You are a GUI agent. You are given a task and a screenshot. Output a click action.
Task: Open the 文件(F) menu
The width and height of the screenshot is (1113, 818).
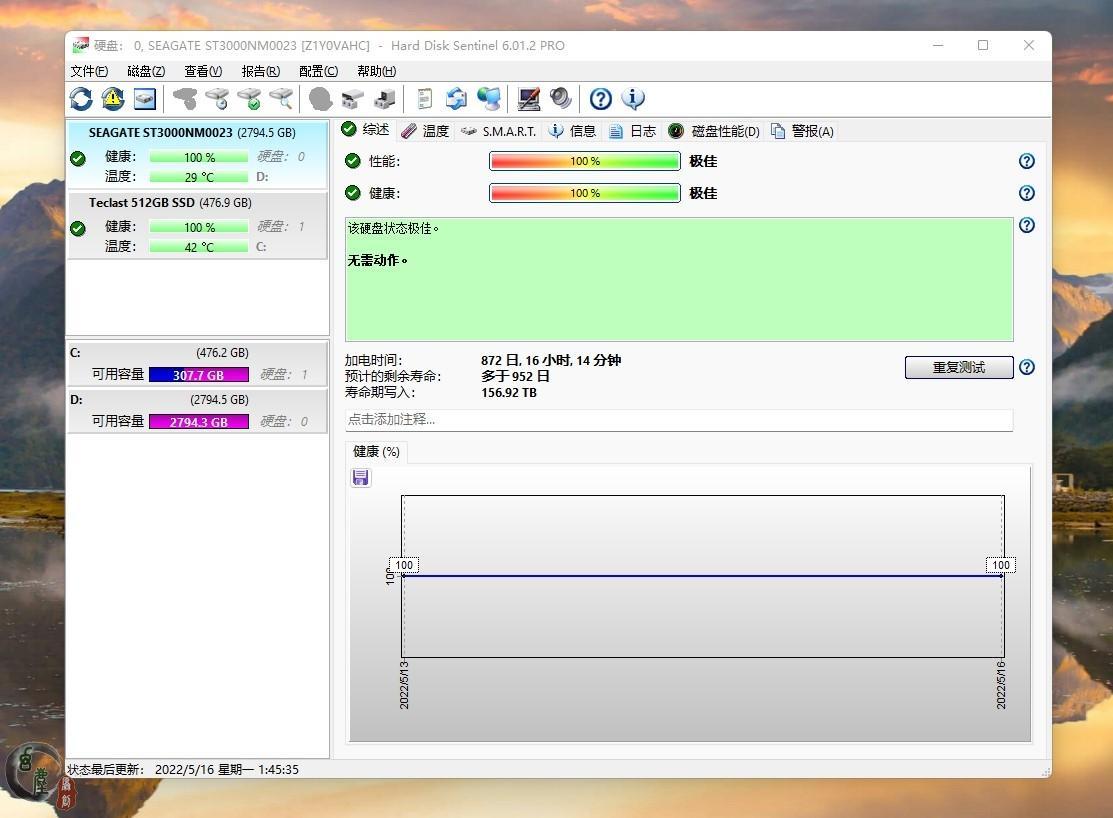89,71
